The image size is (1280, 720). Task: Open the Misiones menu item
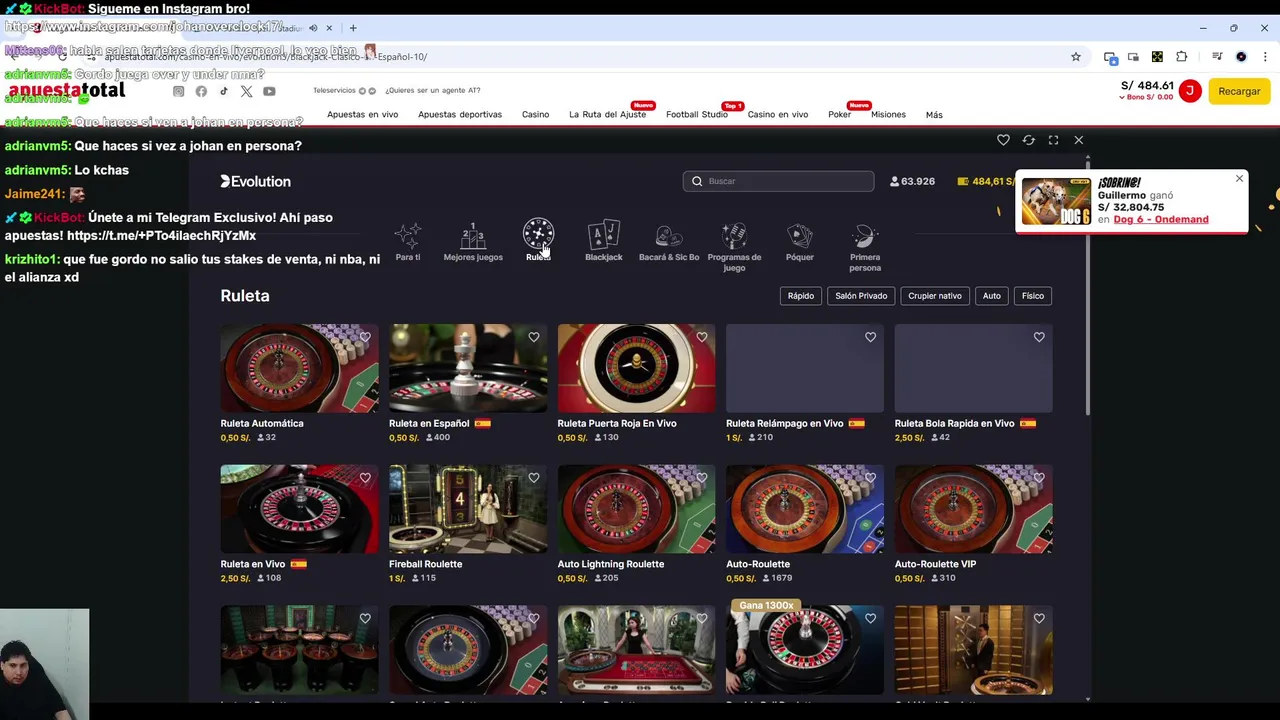tap(888, 115)
